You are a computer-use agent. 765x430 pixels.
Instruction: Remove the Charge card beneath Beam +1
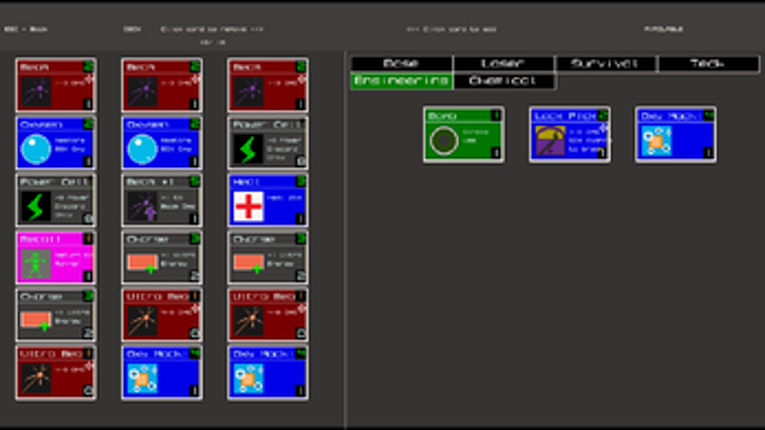(161, 258)
